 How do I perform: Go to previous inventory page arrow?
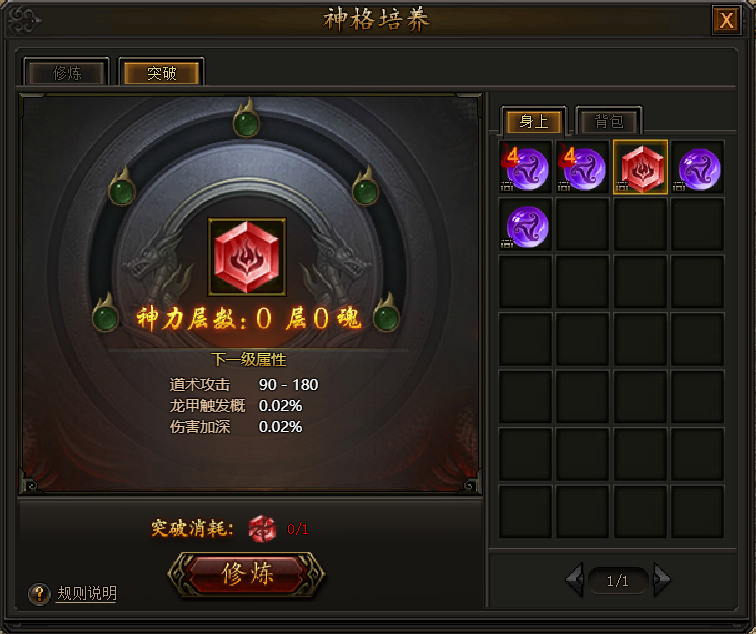pos(575,579)
